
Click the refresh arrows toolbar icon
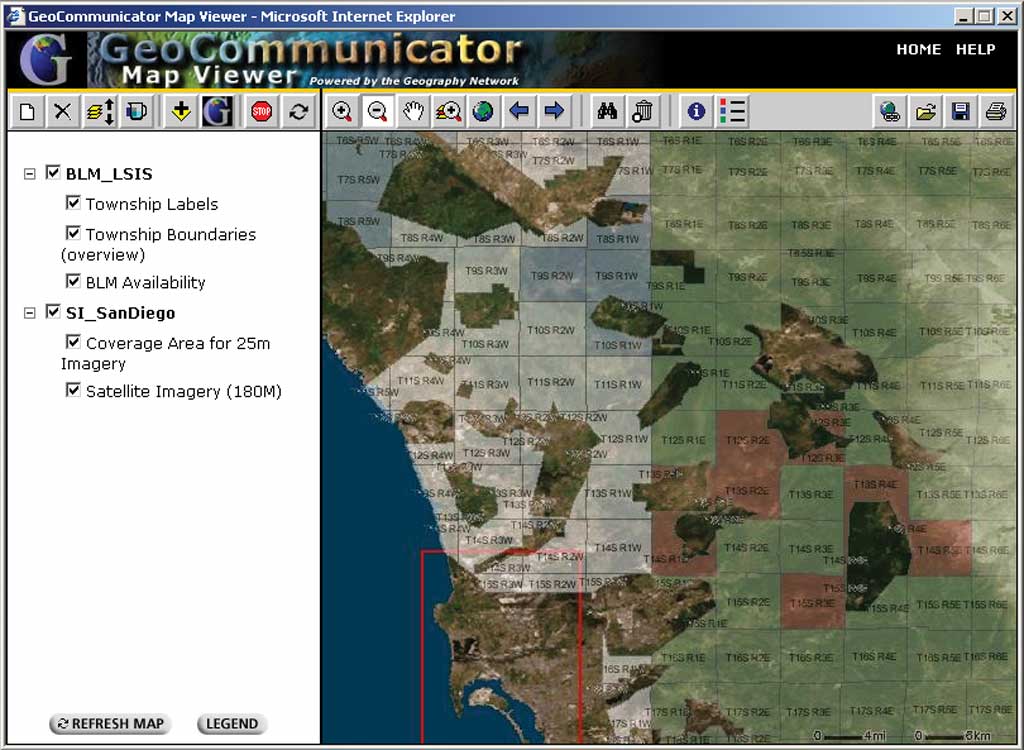(298, 112)
